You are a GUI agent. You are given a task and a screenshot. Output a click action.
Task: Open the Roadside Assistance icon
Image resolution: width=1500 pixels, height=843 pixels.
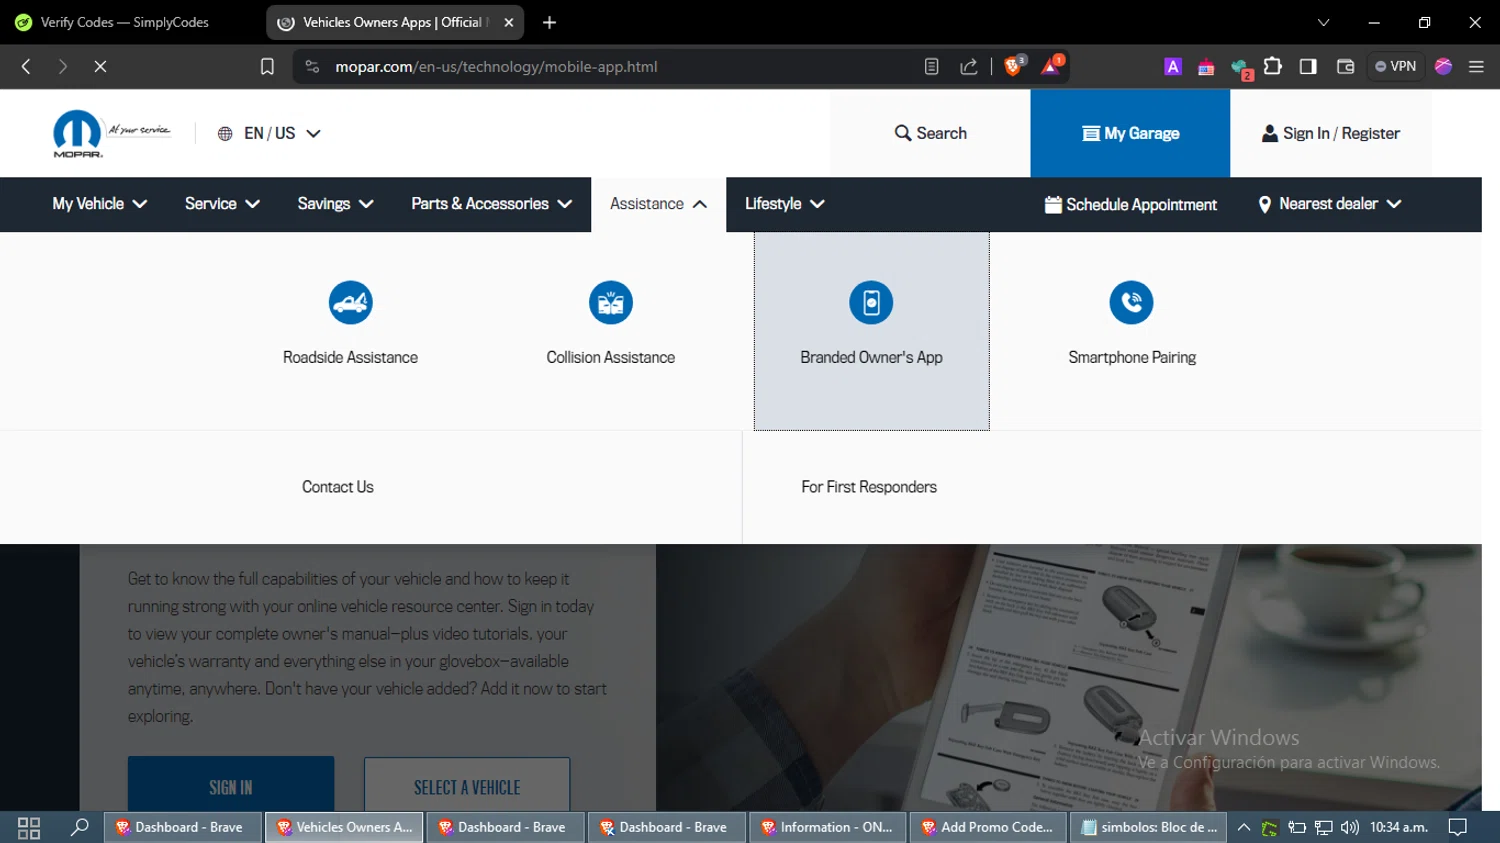pyautogui.click(x=350, y=302)
